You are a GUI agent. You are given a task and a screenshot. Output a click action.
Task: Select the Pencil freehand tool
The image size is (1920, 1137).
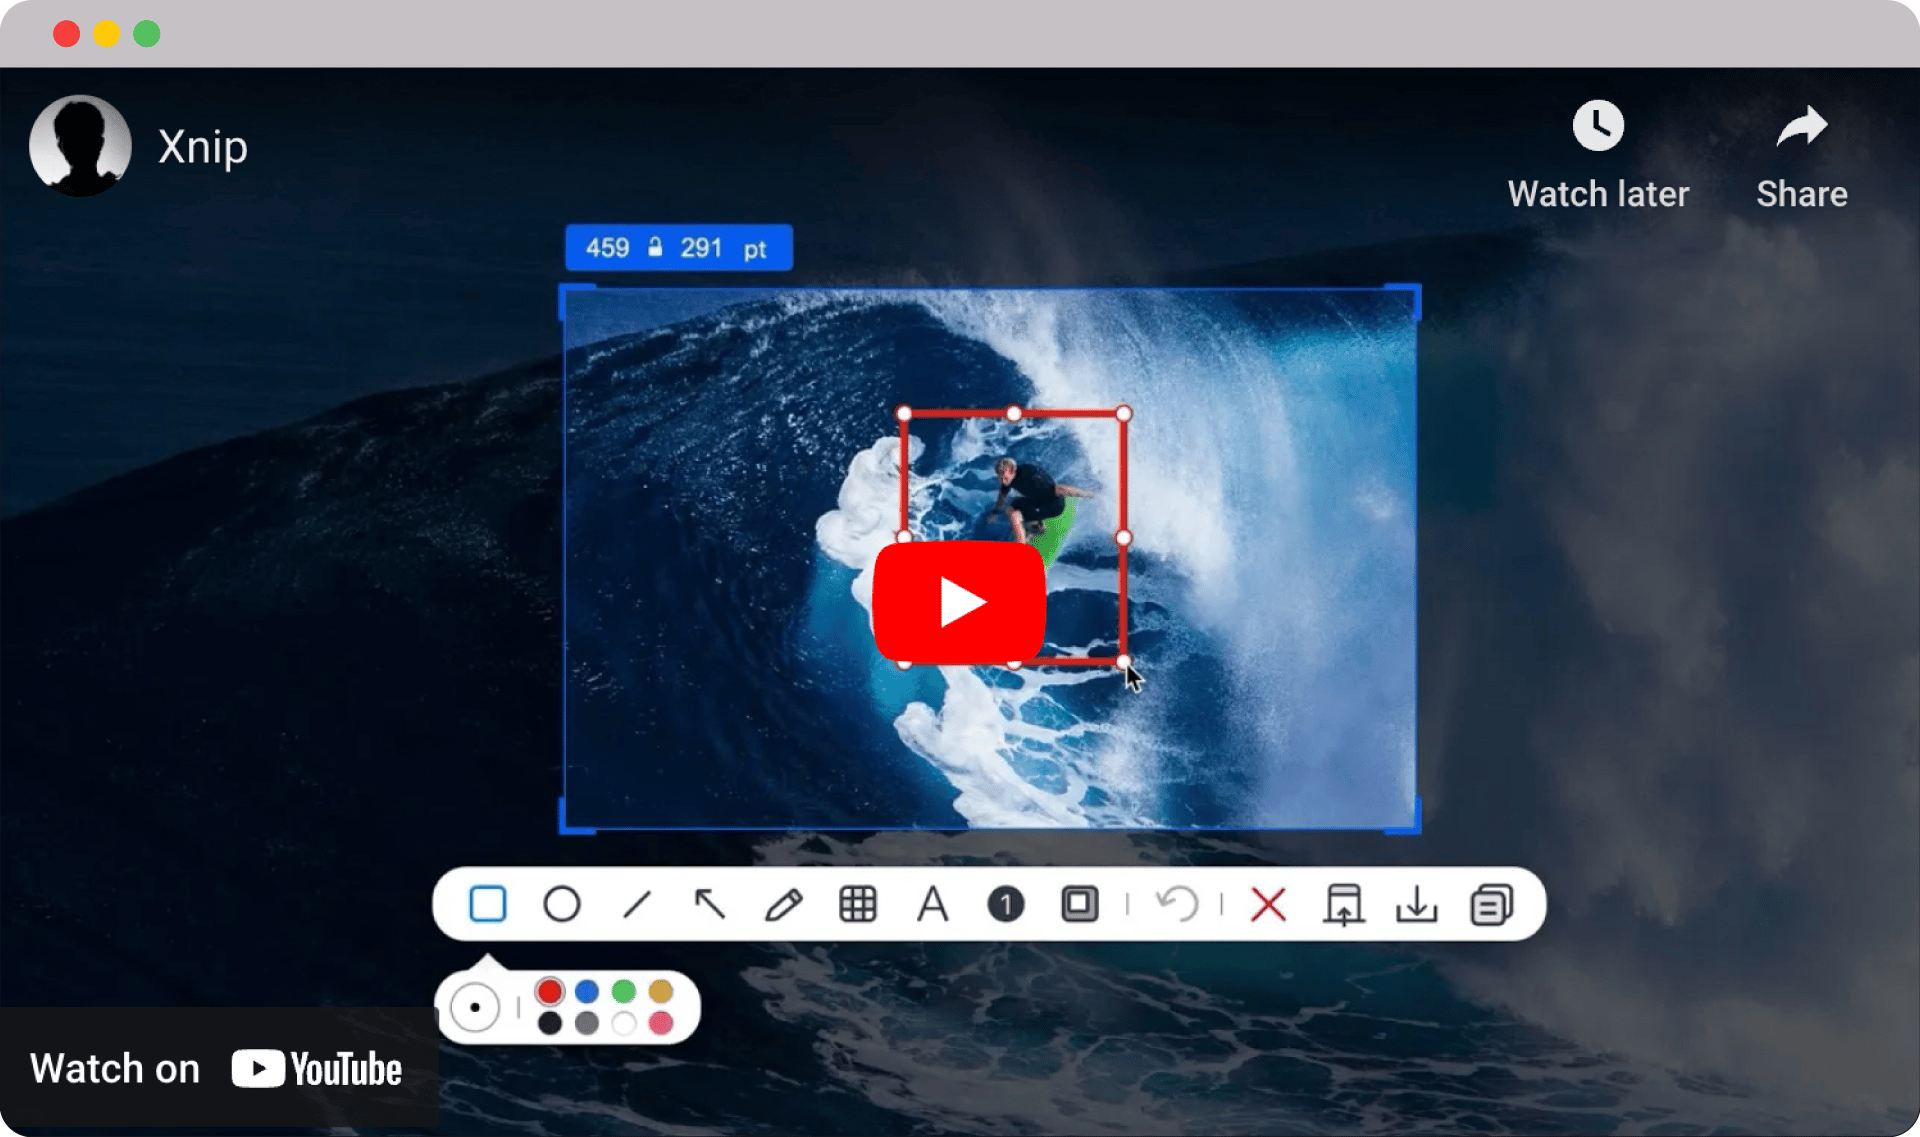(783, 904)
